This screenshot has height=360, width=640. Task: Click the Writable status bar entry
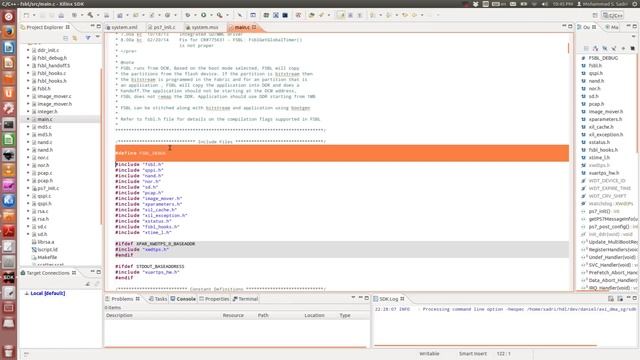[x=429, y=353]
